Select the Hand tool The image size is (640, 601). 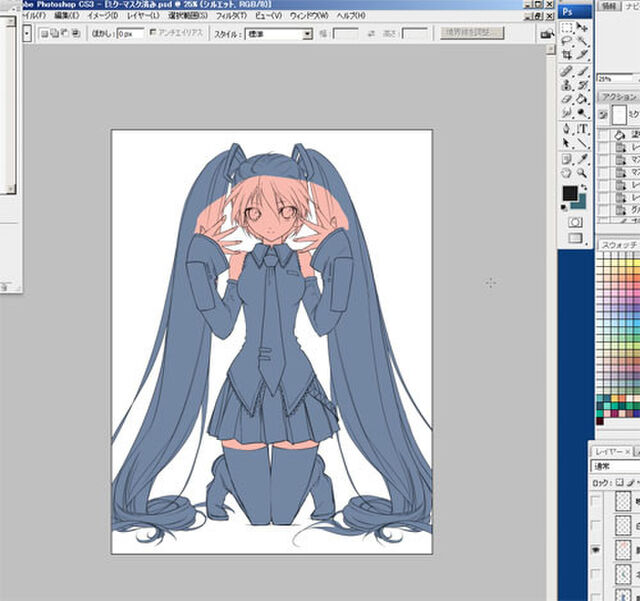(x=567, y=173)
